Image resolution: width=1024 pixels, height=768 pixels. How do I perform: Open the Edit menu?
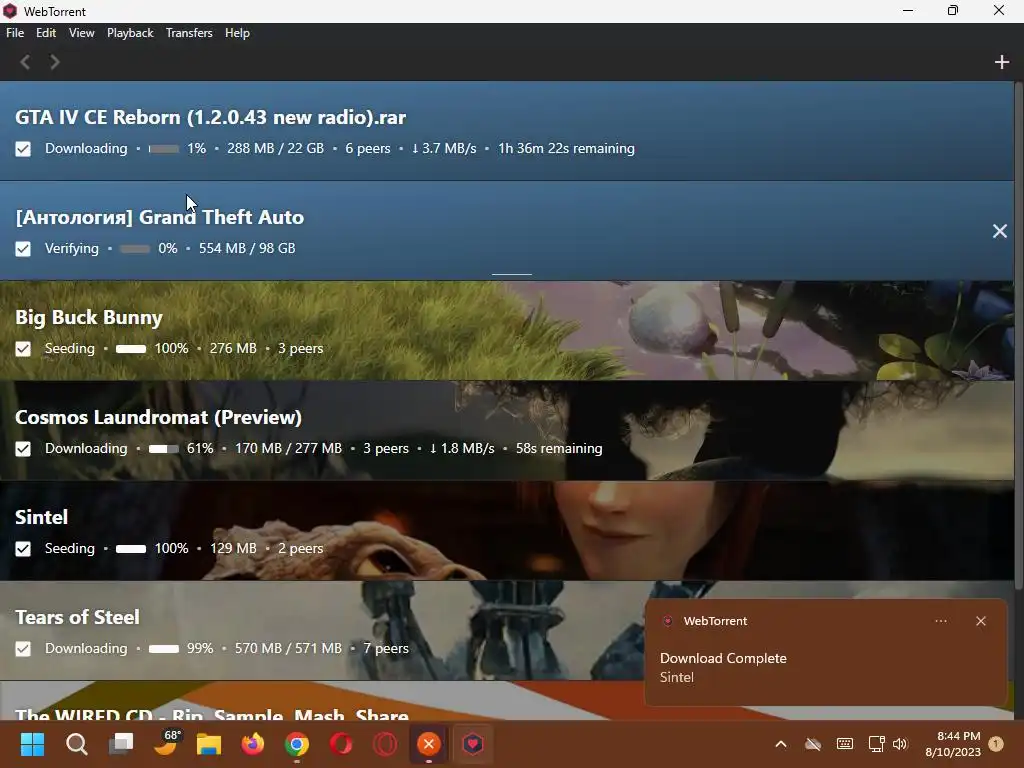[46, 33]
